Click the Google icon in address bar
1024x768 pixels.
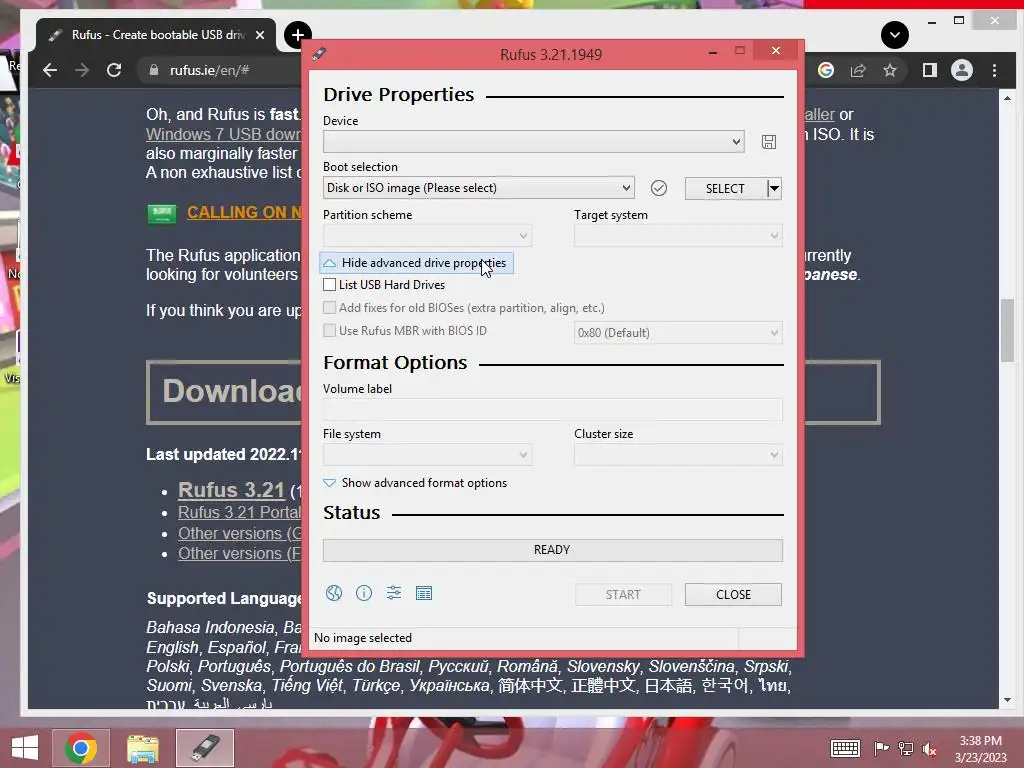826,70
